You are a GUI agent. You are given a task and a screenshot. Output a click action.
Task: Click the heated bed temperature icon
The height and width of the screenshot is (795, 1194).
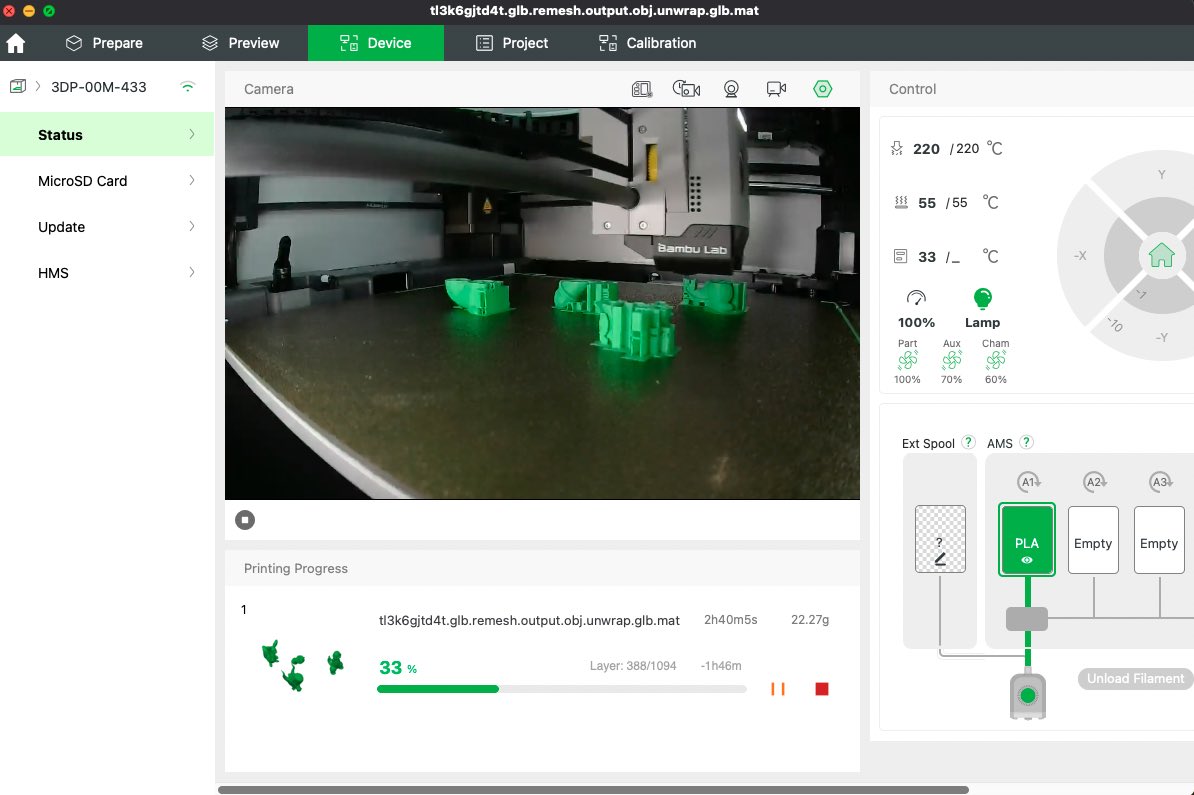(901, 202)
